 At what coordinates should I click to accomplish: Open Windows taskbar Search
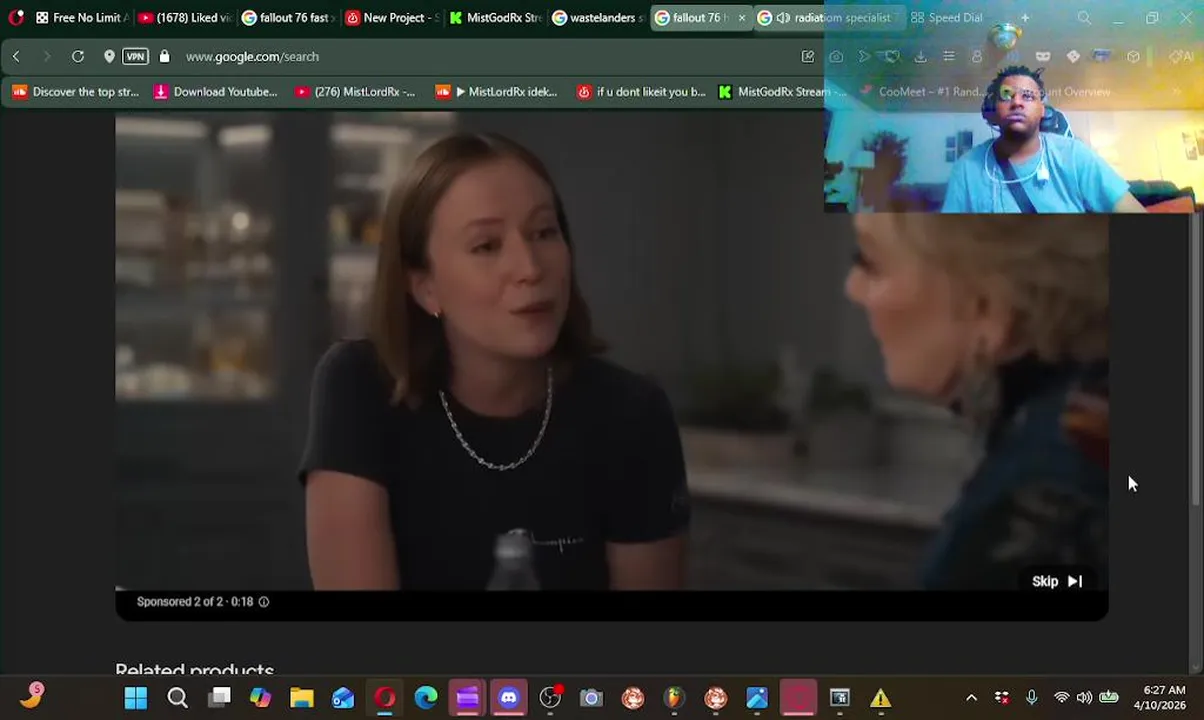177,698
